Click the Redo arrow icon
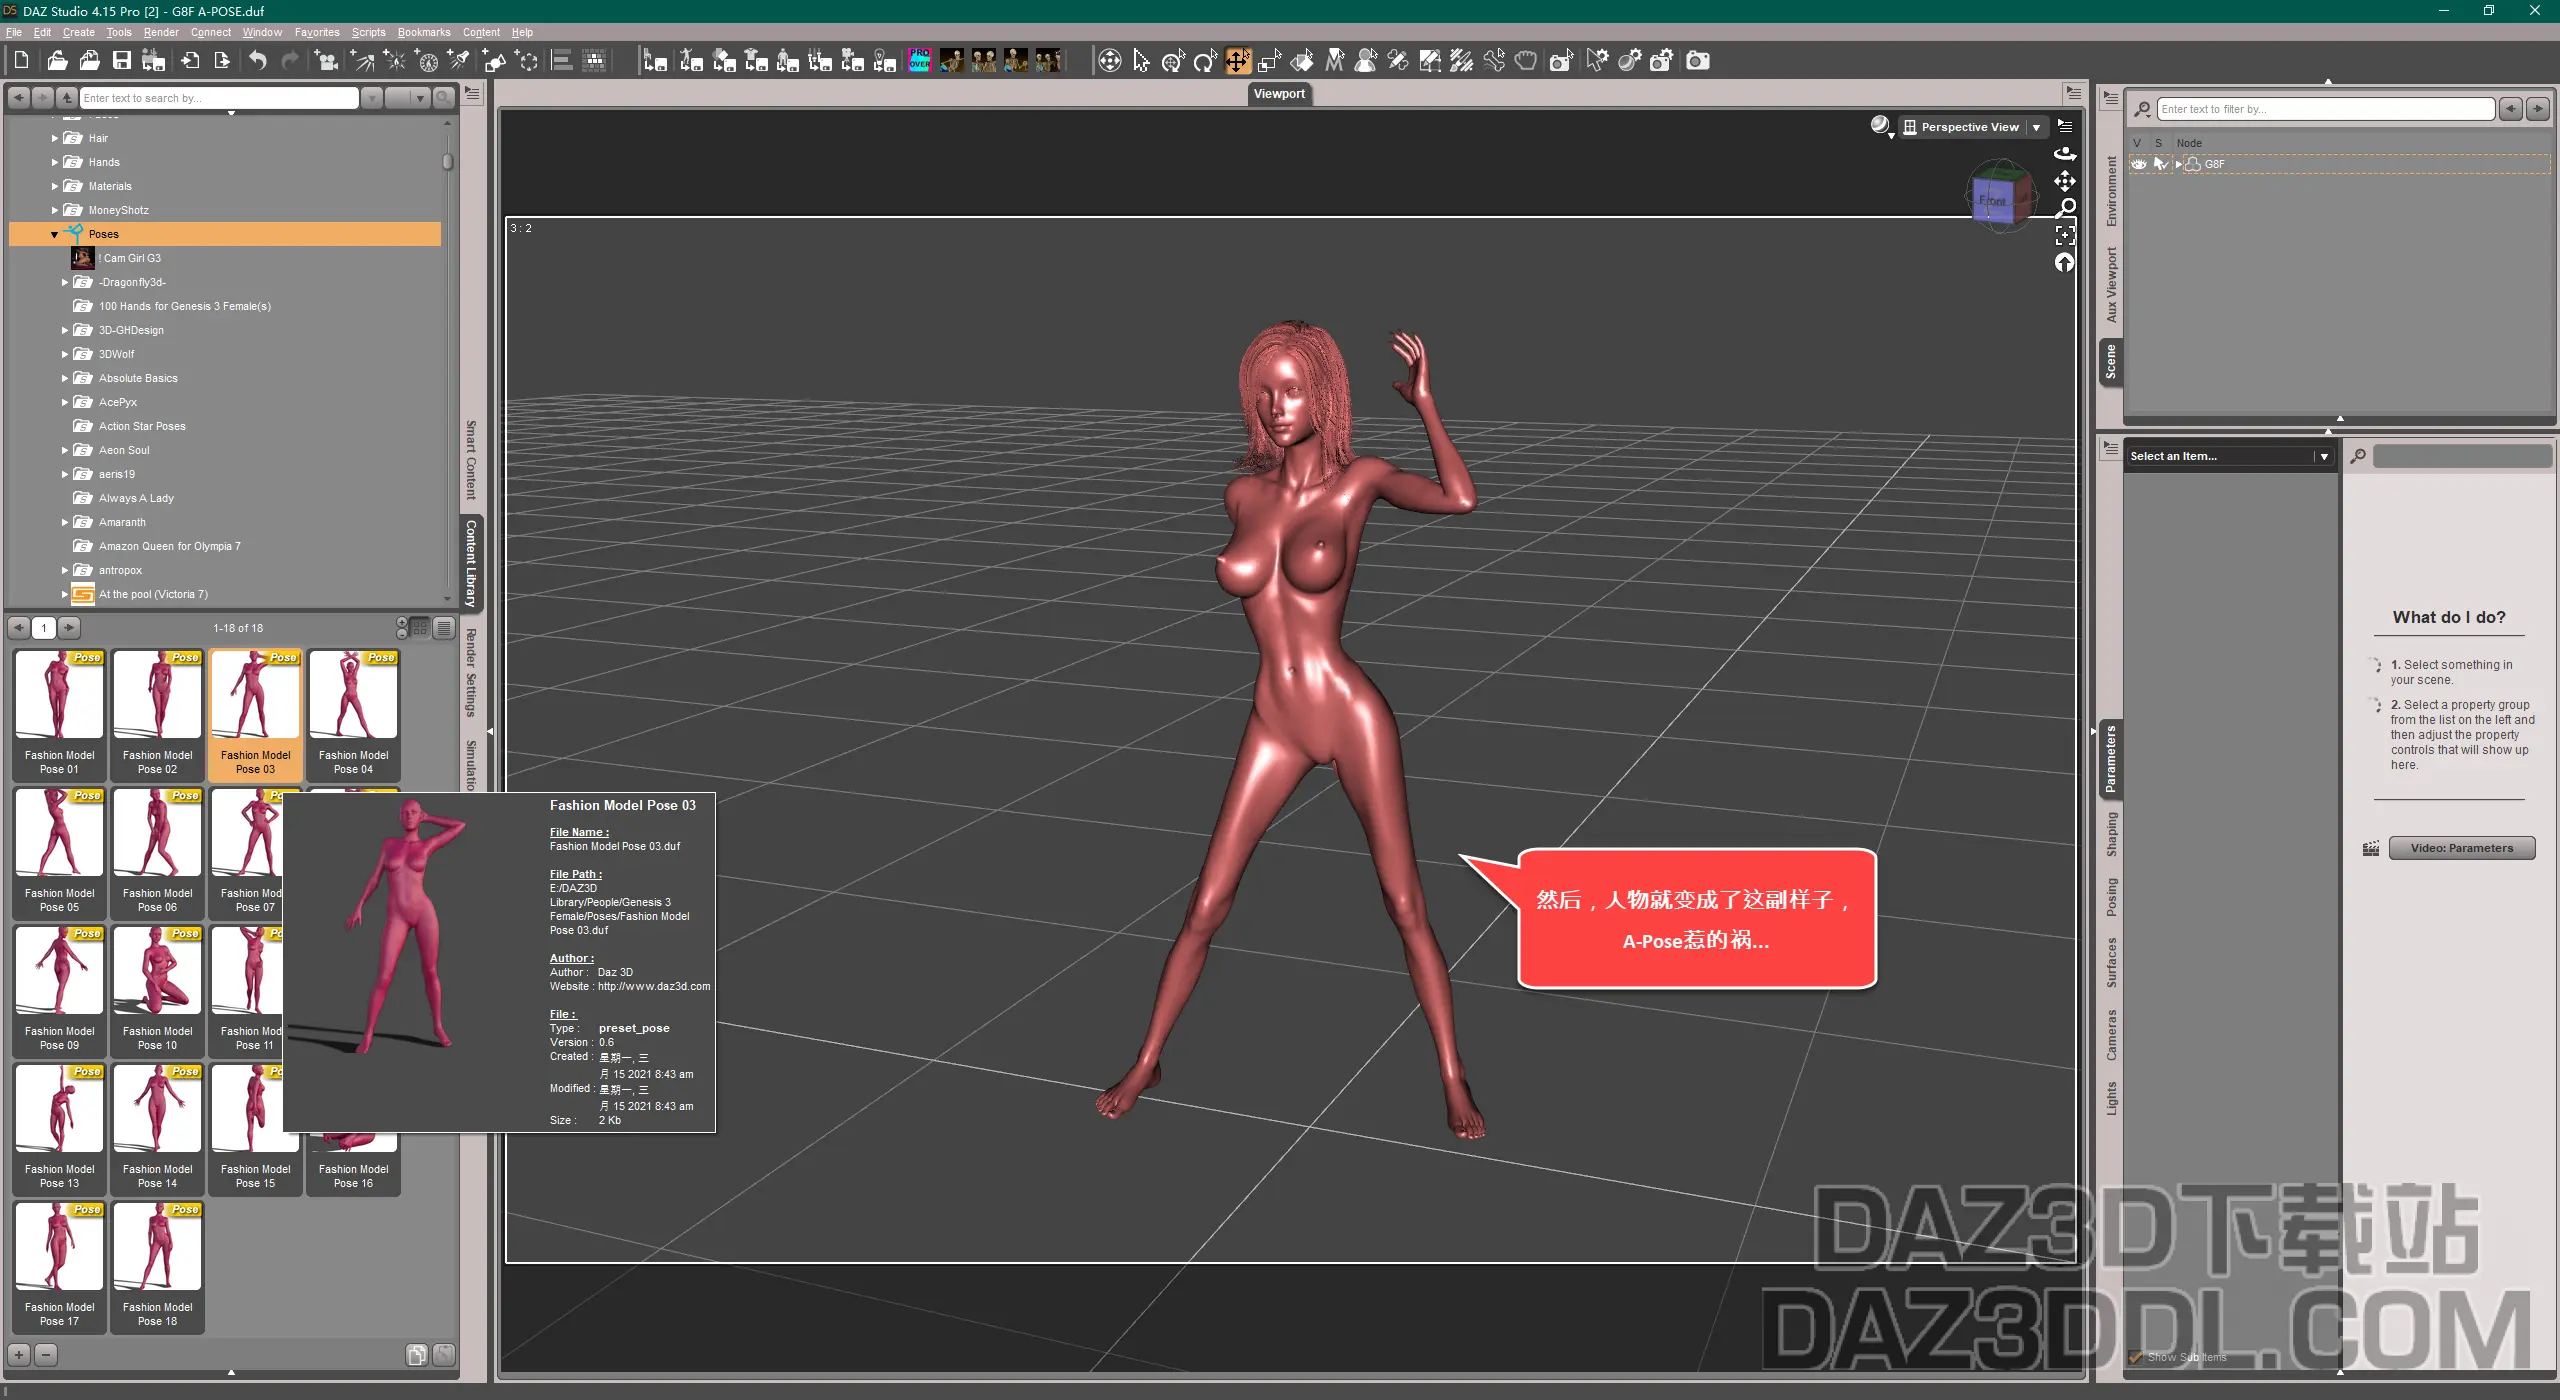 tap(289, 61)
